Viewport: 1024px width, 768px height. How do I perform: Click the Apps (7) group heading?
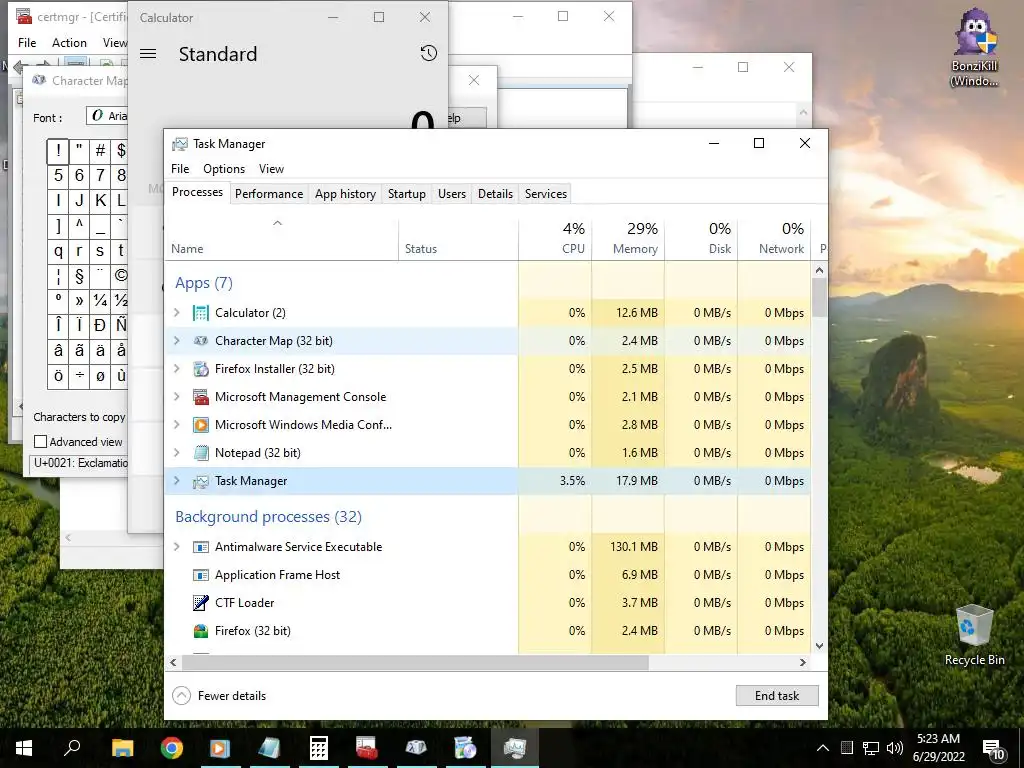(204, 283)
